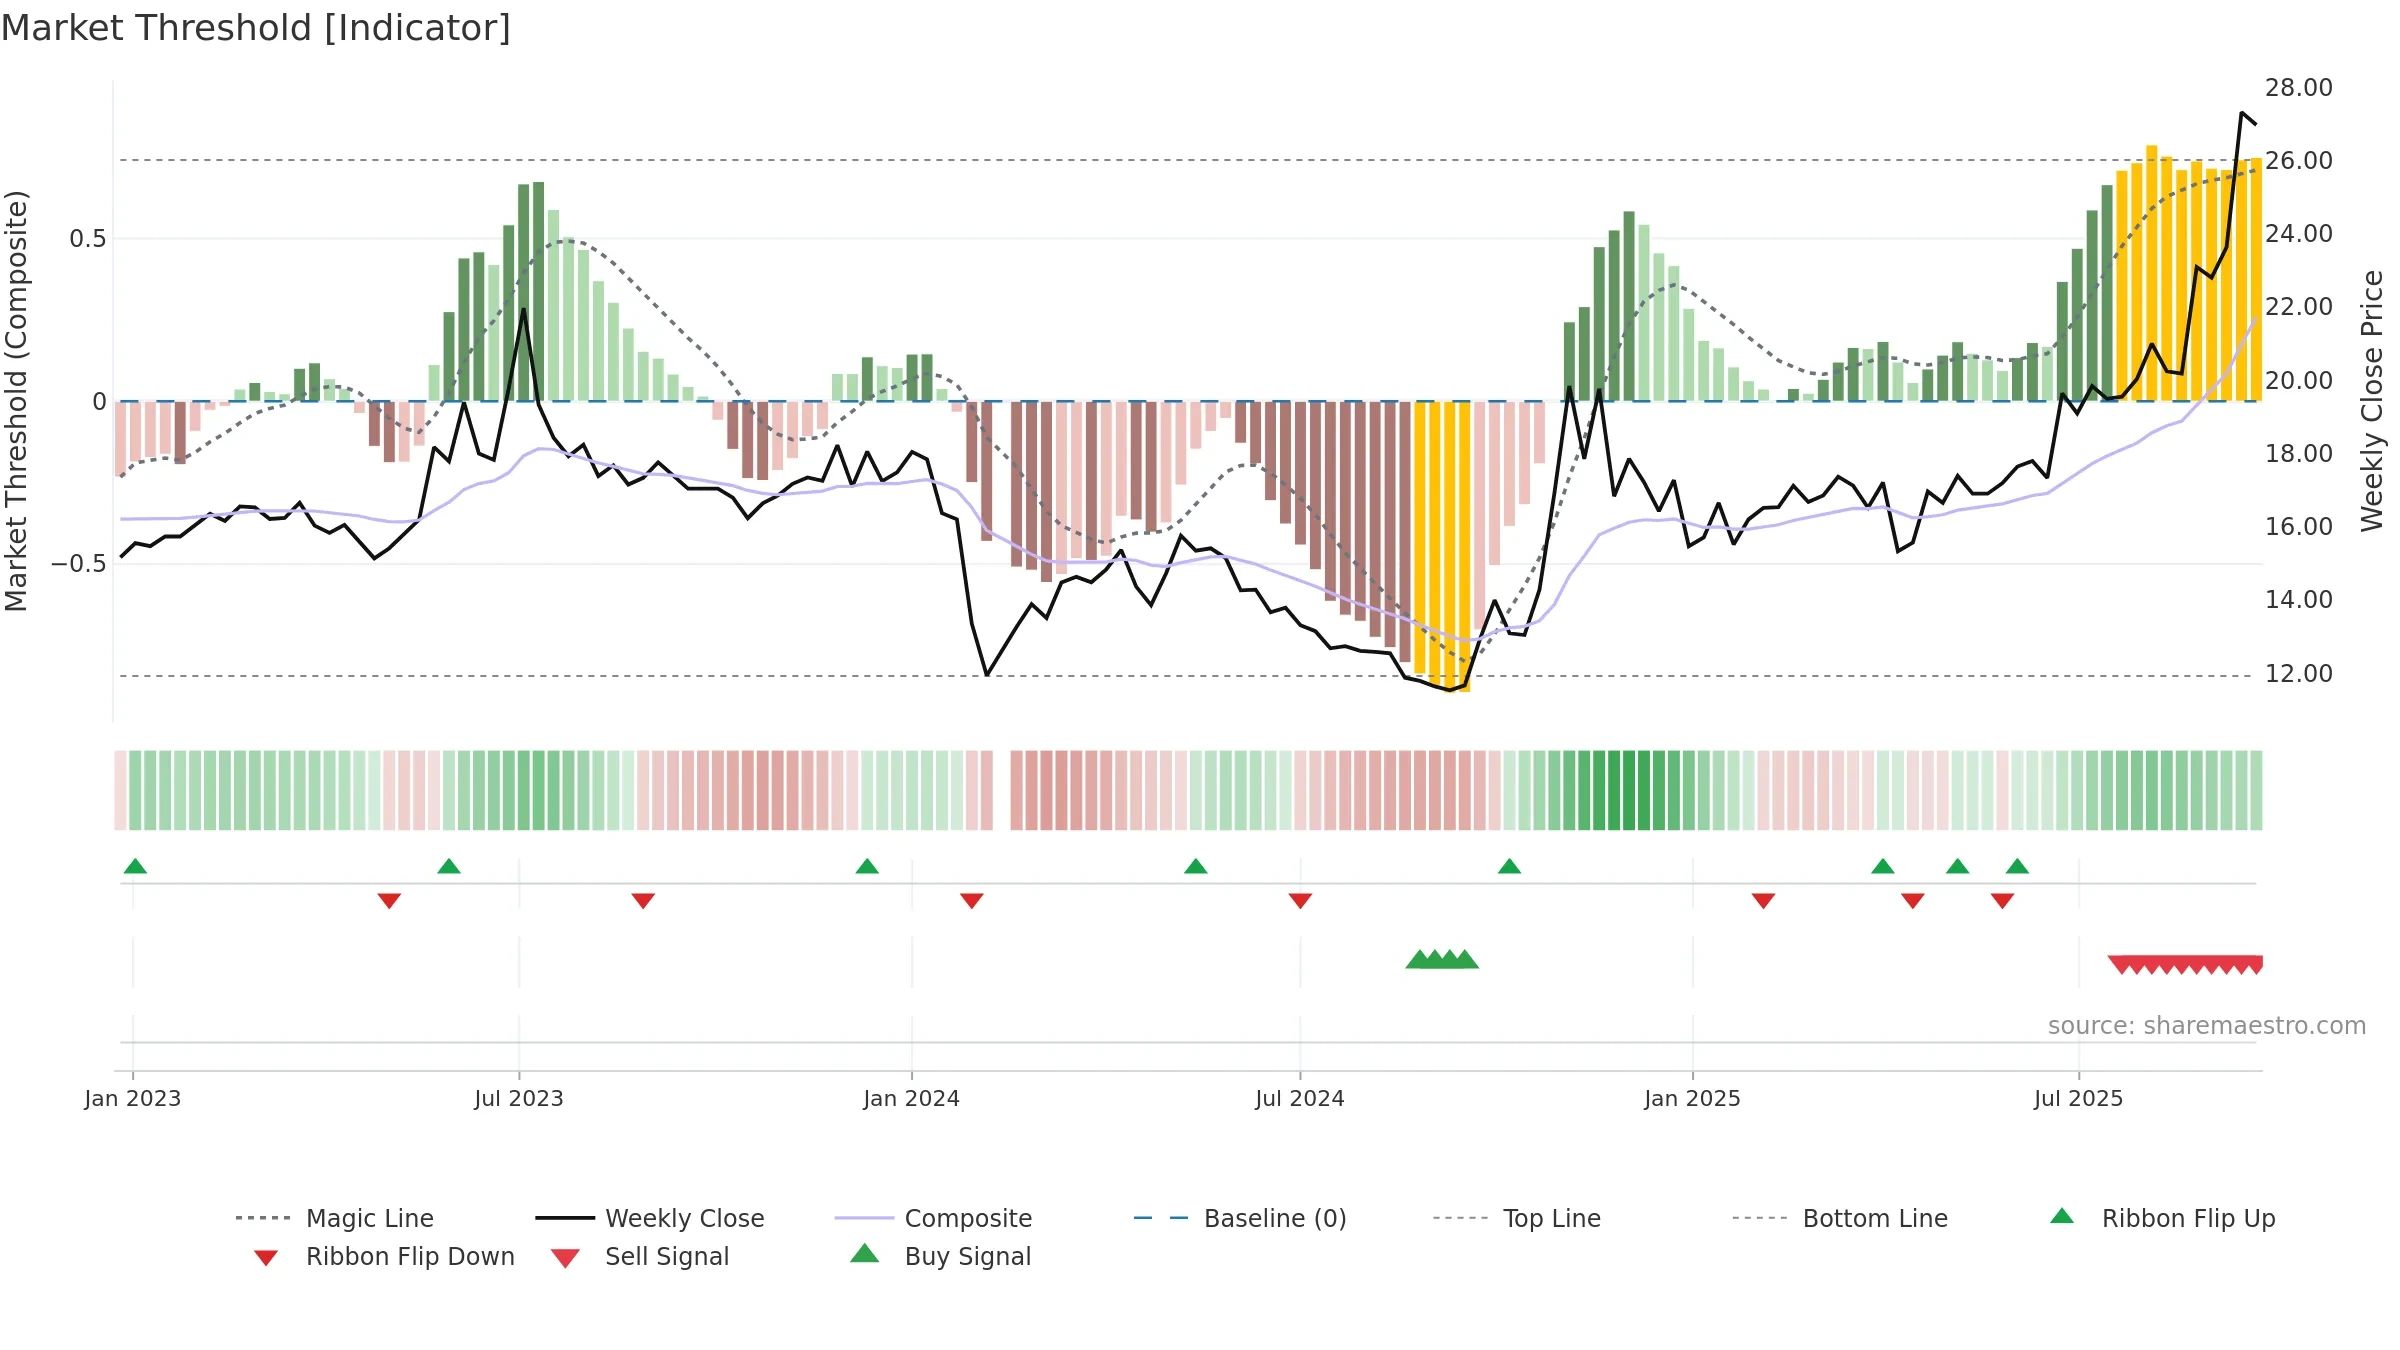Toggle the Top Line legend entry
Viewport: 2400px width, 1350px height.
click(1516, 1218)
